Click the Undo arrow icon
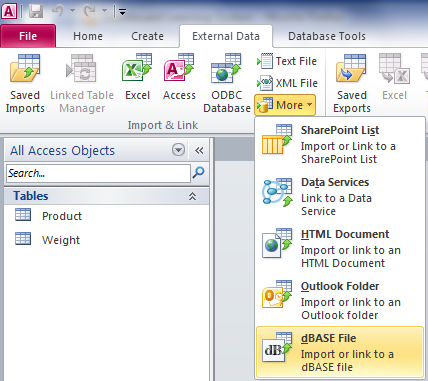The height and width of the screenshot is (381, 428). pyautogui.click(x=58, y=11)
